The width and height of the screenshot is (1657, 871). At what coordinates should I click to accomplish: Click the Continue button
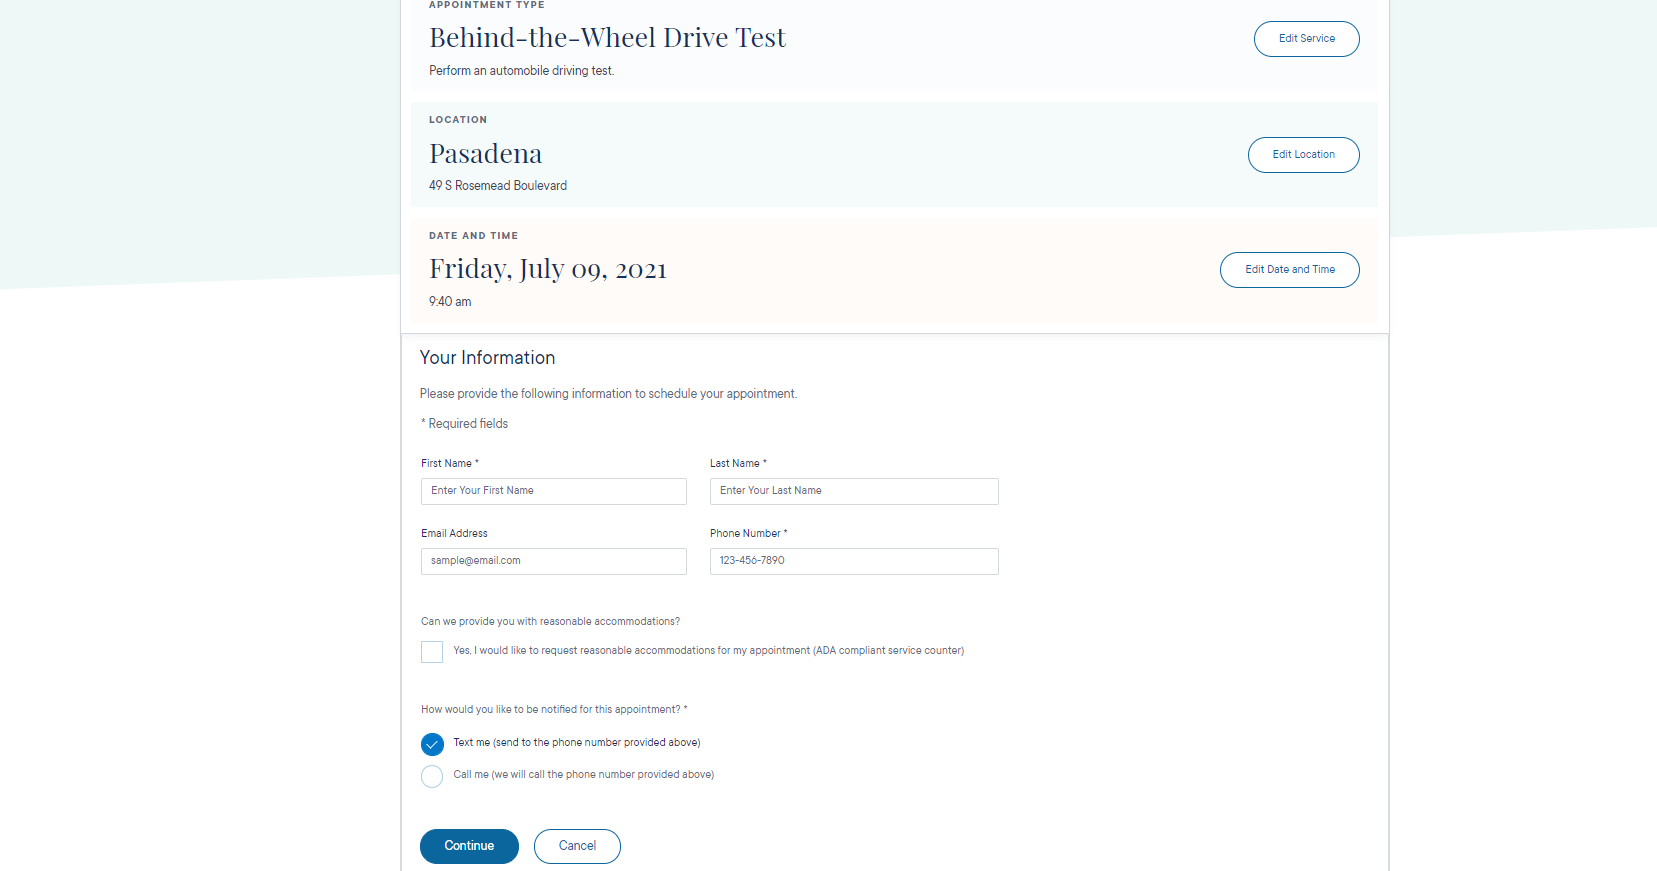(x=469, y=846)
